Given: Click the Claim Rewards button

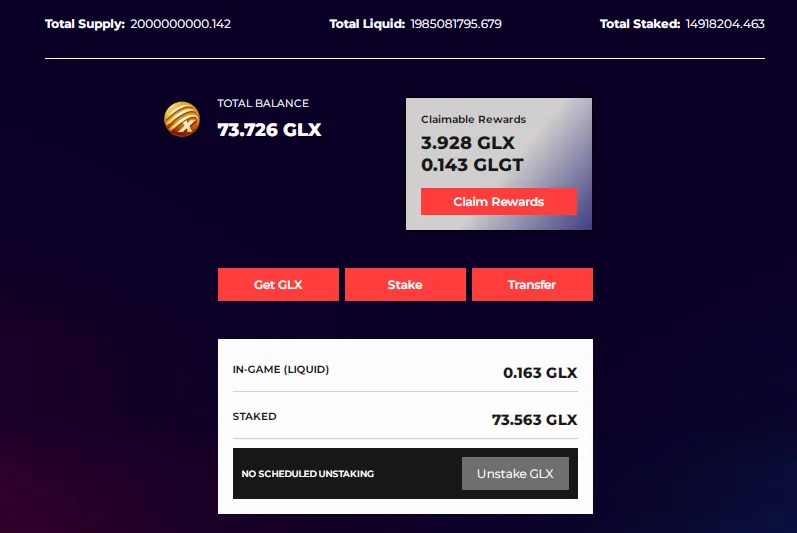Looking at the screenshot, I should click(x=499, y=202).
